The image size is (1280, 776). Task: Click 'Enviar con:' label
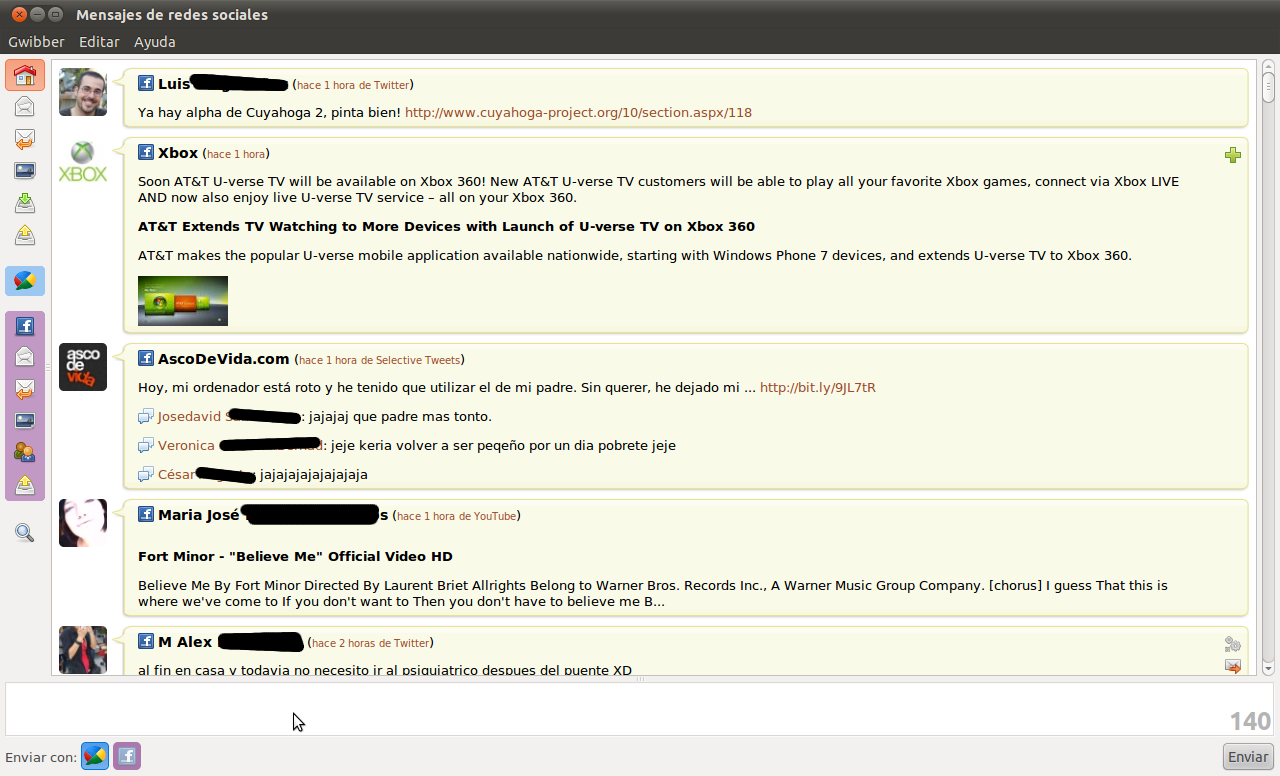[x=41, y=757]
